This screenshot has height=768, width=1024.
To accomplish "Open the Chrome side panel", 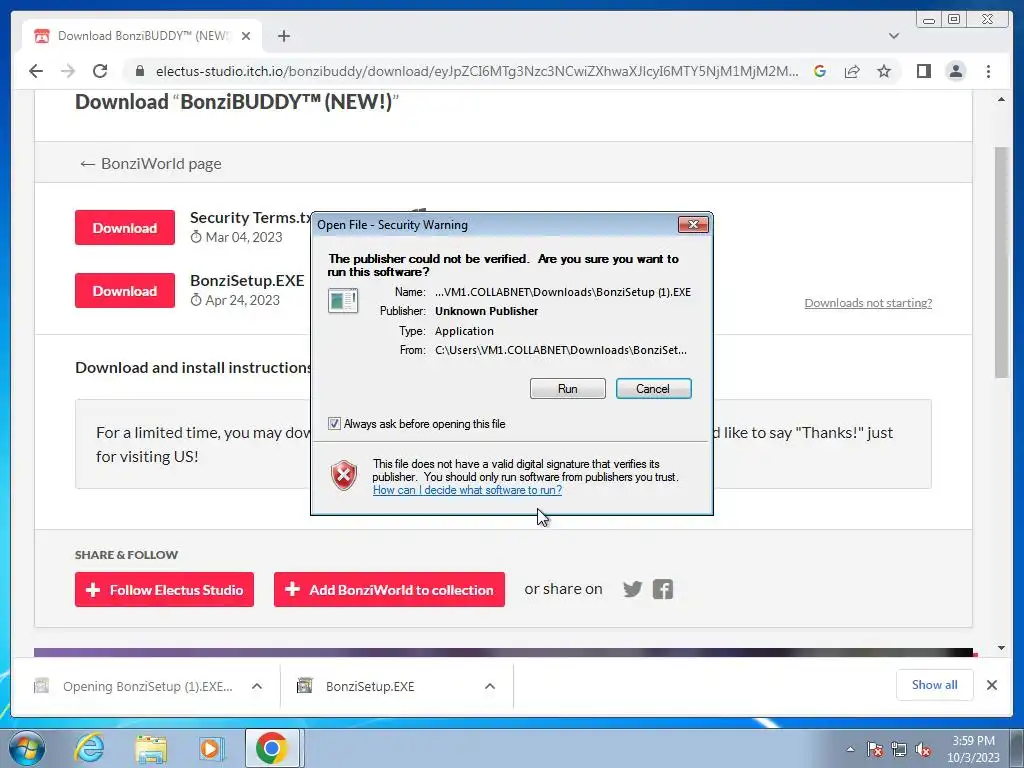I will click(x=923, y=71).
